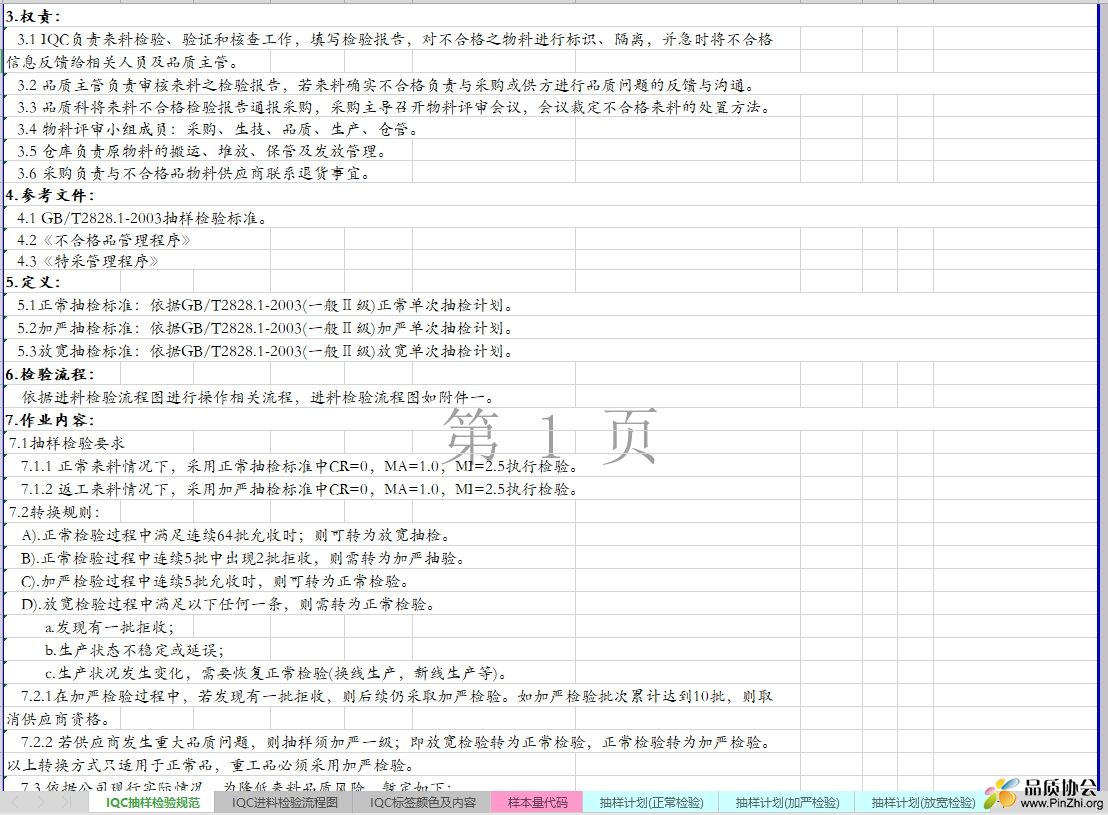Select the row 以上转换方式只适用于正常品
Screen dimensions: 1108x815
(211, 766)
